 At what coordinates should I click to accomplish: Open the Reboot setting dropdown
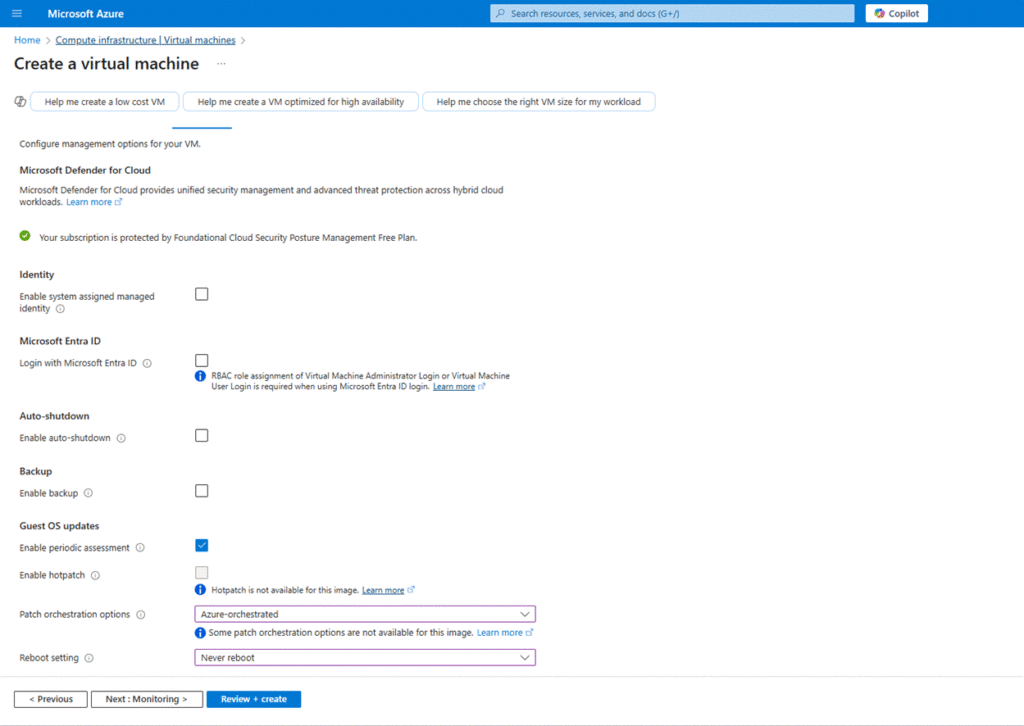click(365, 657)
